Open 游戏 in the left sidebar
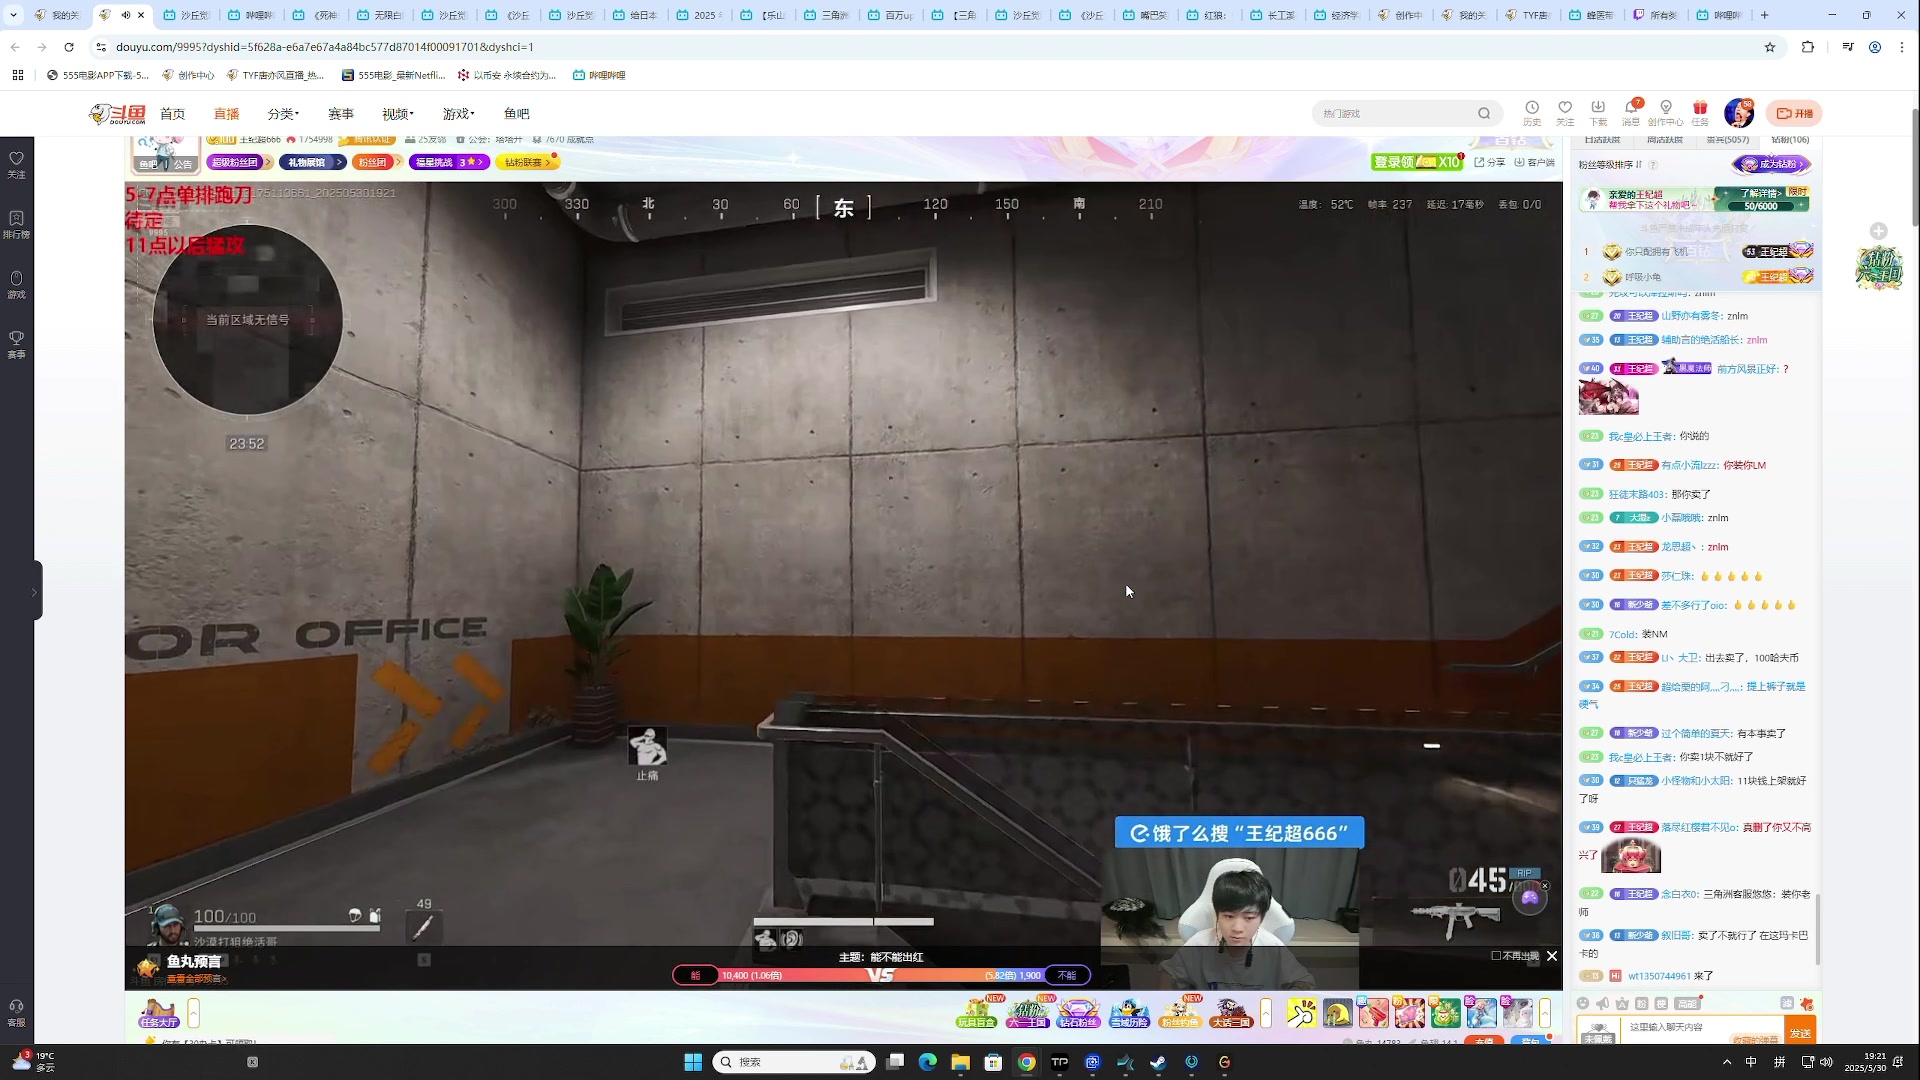The width and height of the screenshot is (1920, 1080). [16, 285]
